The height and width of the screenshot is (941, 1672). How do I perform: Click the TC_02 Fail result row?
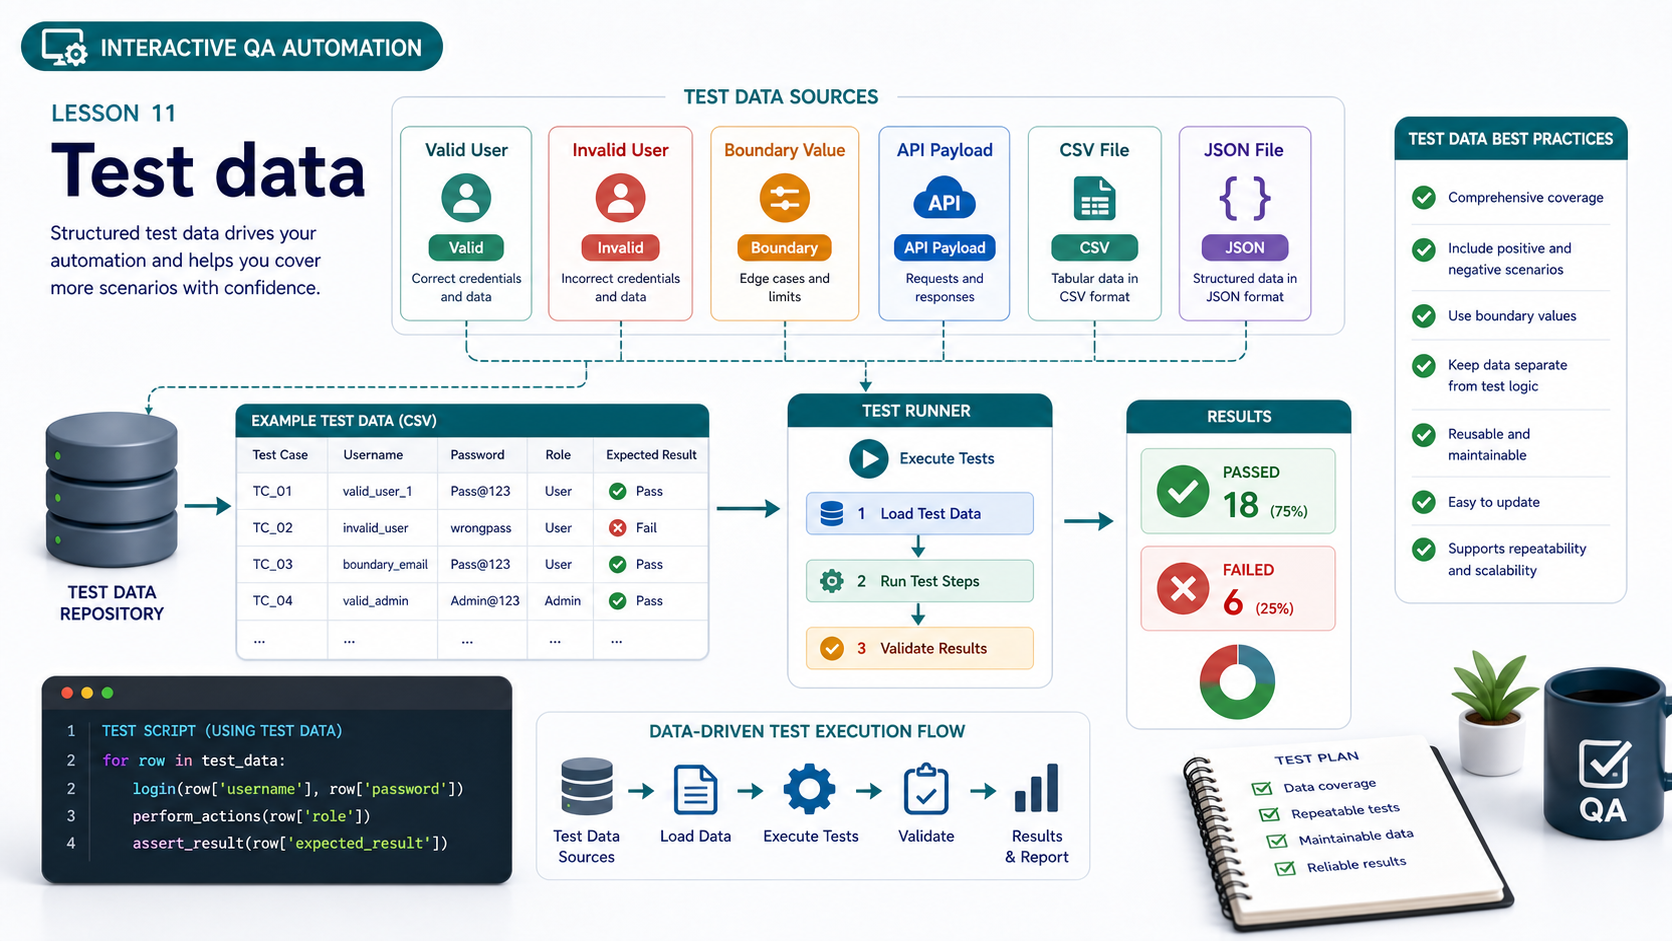472,528
